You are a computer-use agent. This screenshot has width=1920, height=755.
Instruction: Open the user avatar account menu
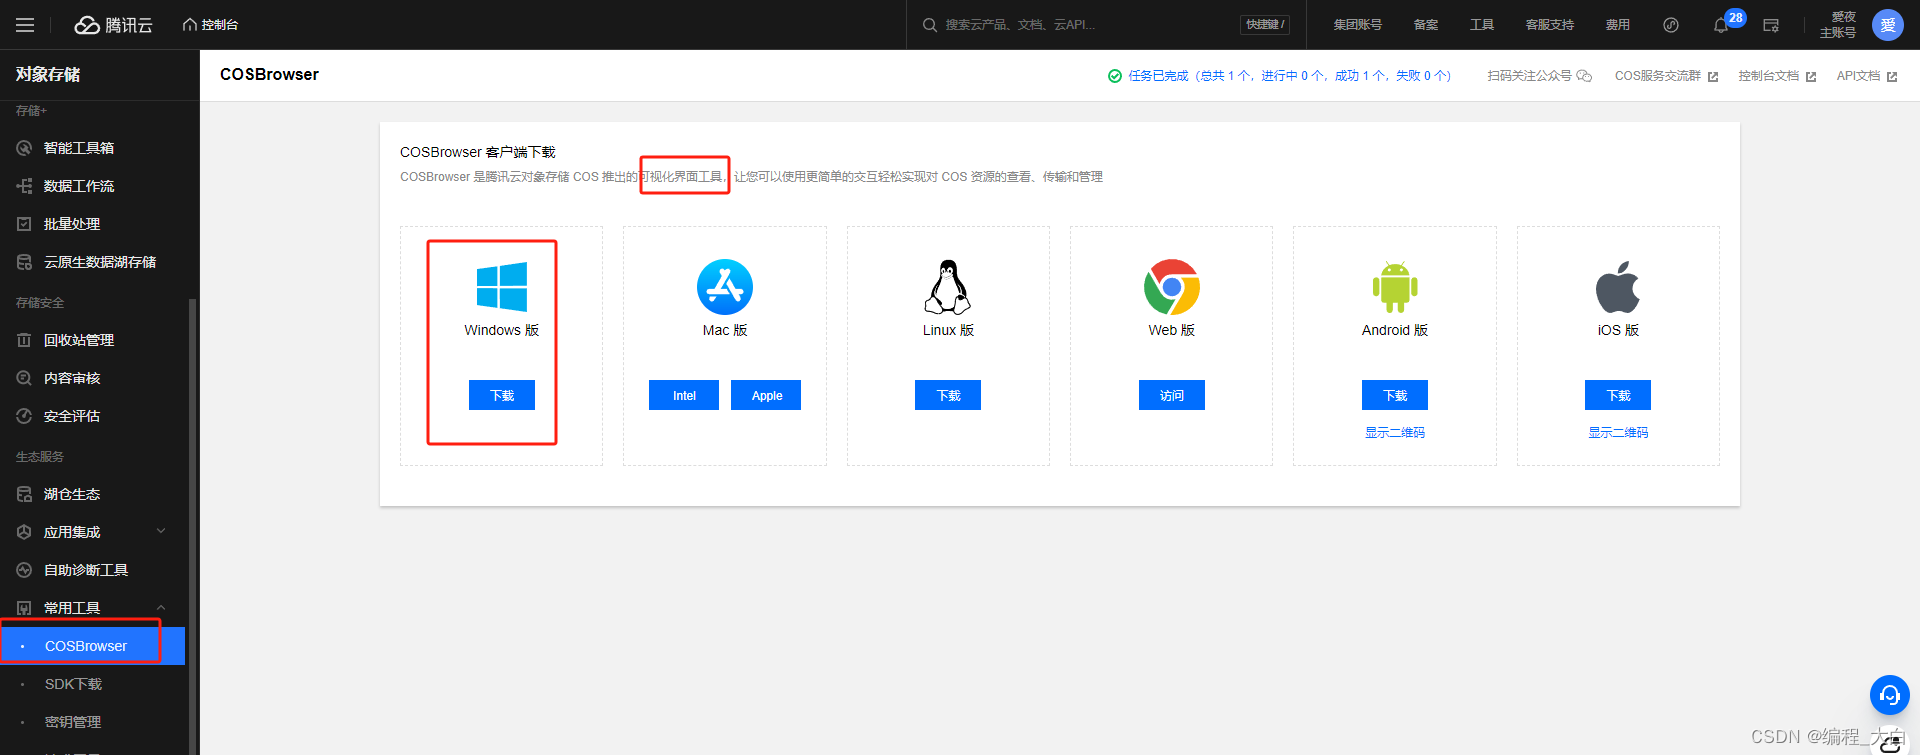pos(1888,25)
